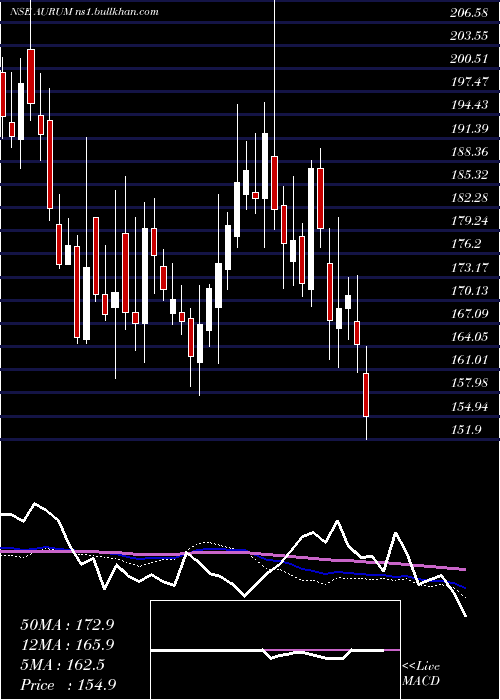Screen dimensions: 500x700
Task: Click the 179.24 axis label
Action: click(x=469, y=221)
